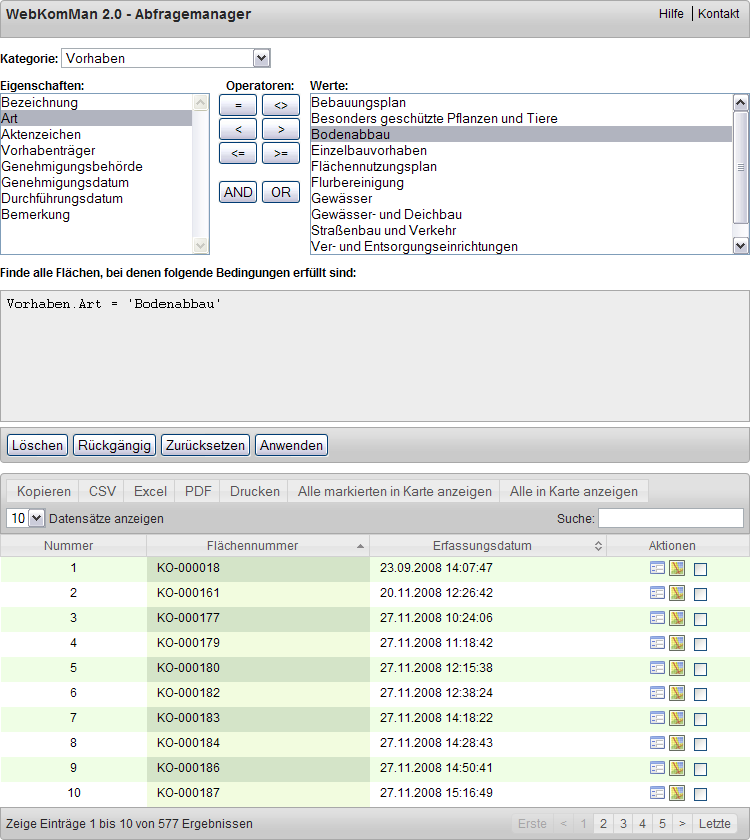750x840 pixels.
Task: Sort by Erfassungsdatum column header
Action: pos(487,546)
